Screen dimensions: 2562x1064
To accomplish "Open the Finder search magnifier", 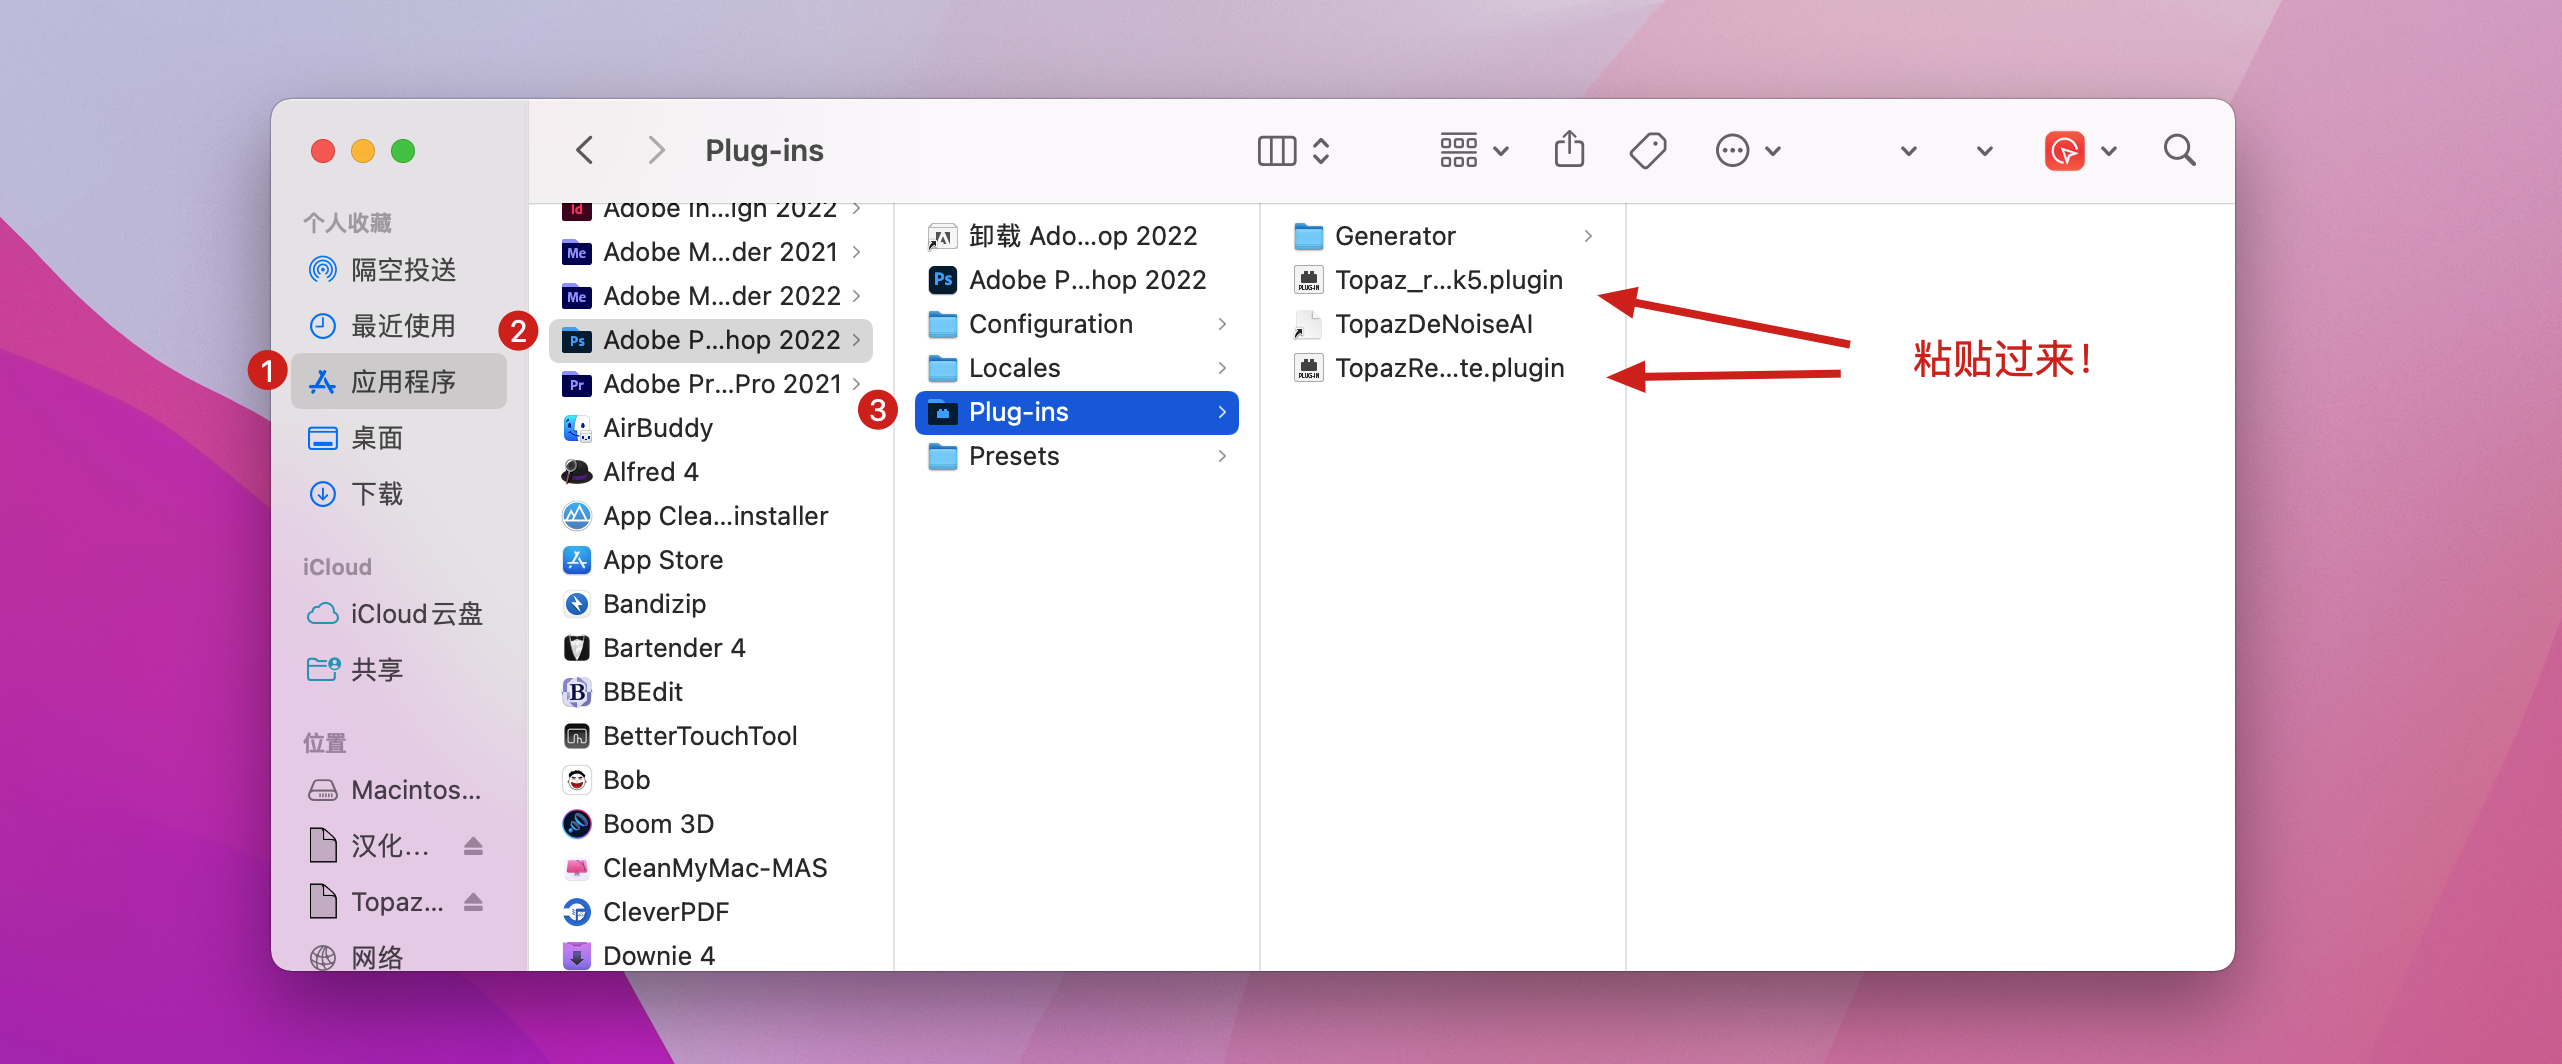I will point(2179,151).
